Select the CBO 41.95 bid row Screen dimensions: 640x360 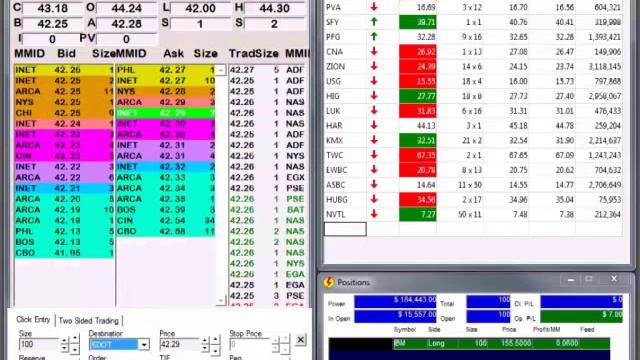pos(64,253)
